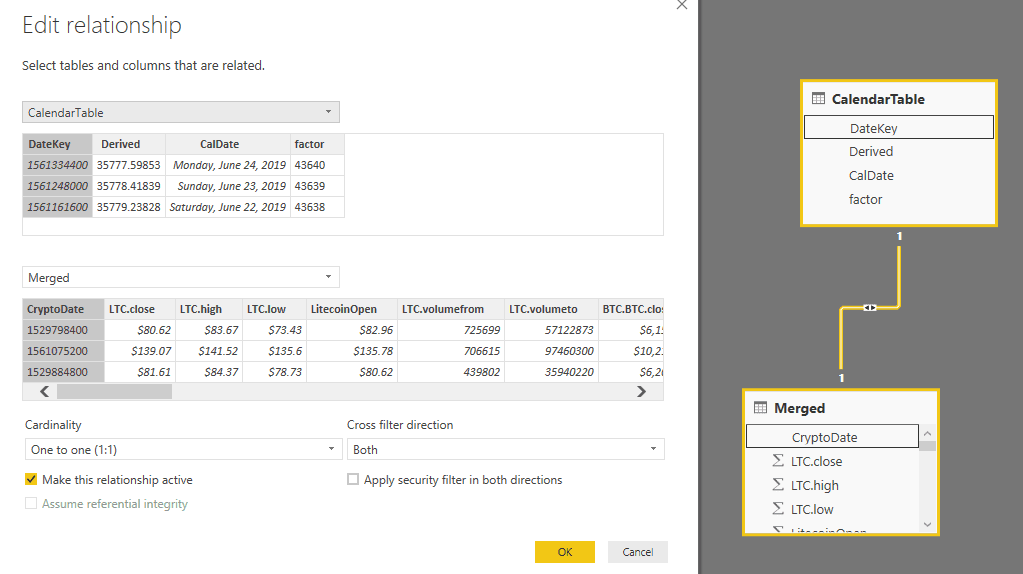Select the CryptoDate column header in preview
This screenshot has width=1023, height=574.
pos(63,309)
